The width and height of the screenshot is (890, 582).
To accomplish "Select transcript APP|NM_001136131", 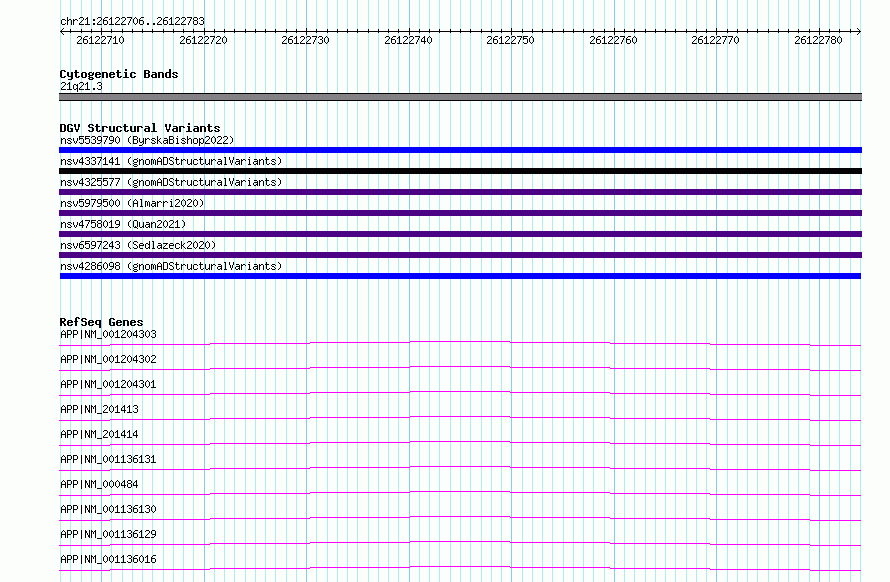I will coord(108,459).
